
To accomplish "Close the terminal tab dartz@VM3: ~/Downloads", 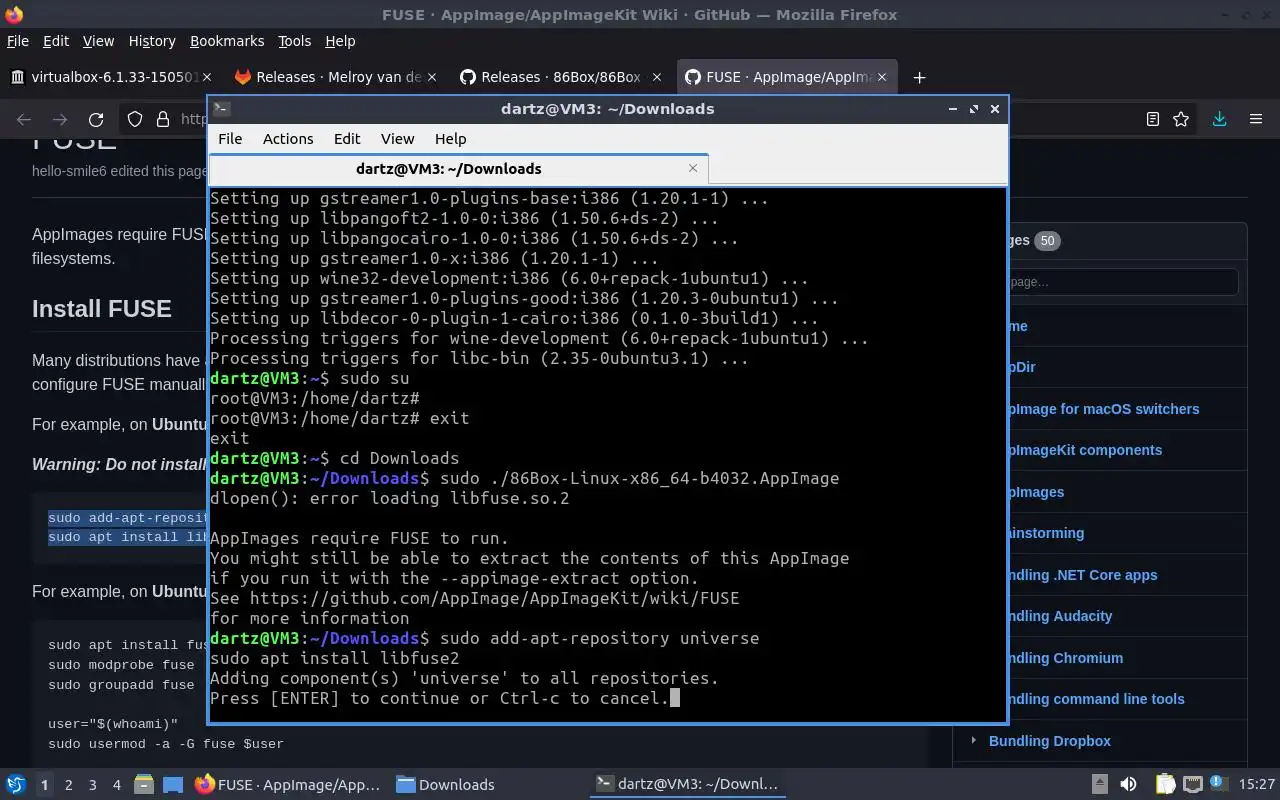I will tap(693, 168).
